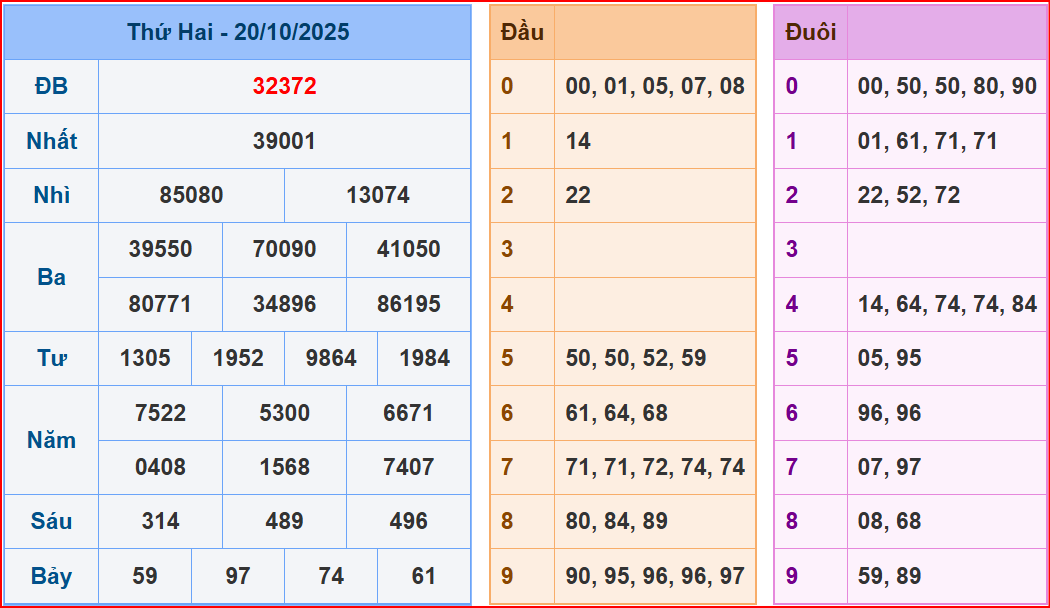Click seventh prize number 61 in Bảy row
The height and width of the screenshot is (608, 1050).
tap(424, 577)
